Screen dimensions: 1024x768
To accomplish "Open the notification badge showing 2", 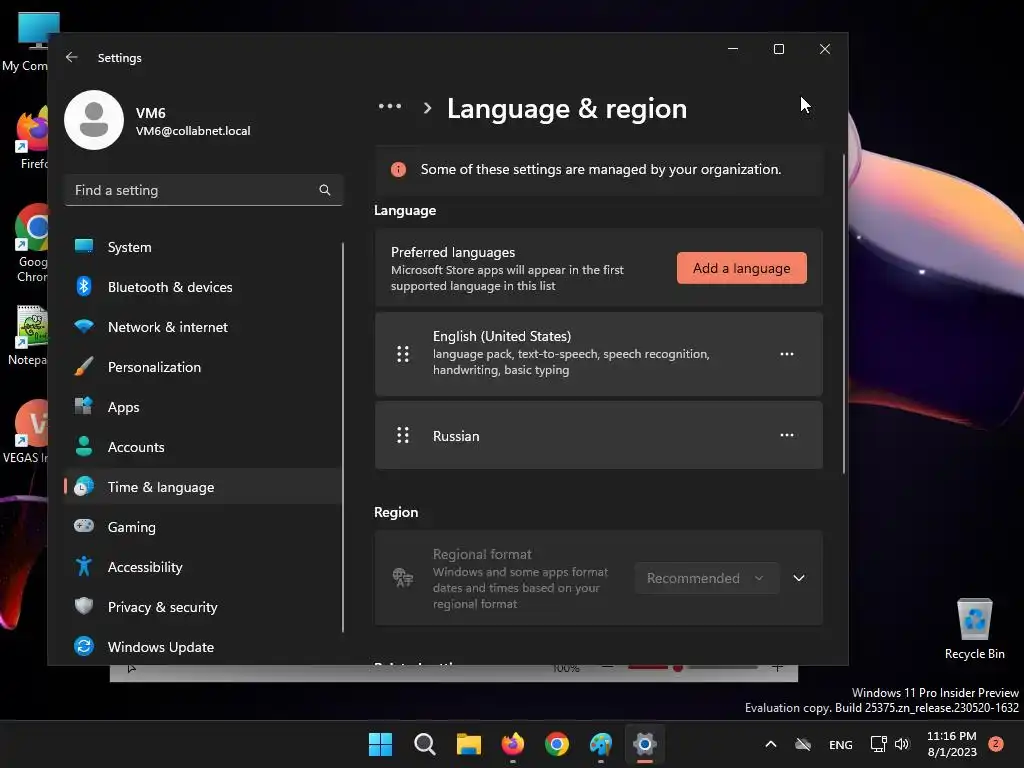I will coord(996,744).
